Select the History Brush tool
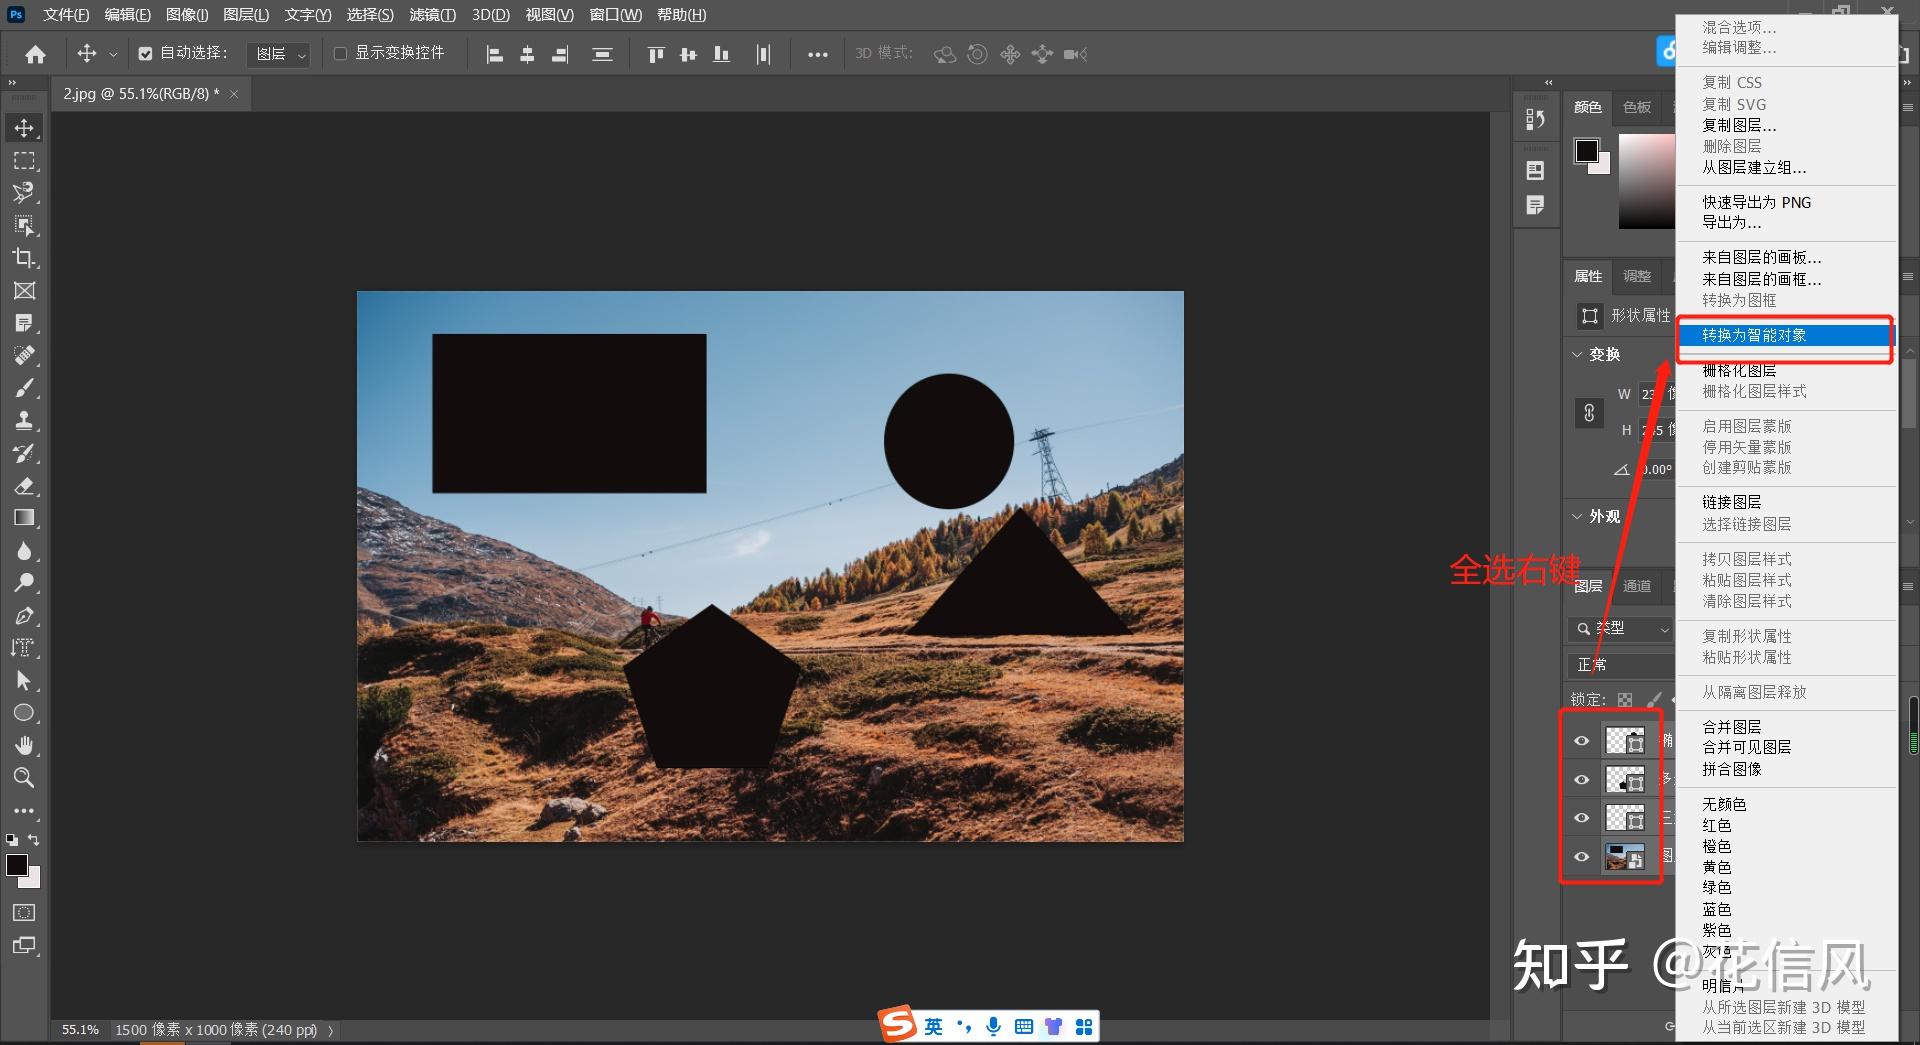 (x=24, y=453)
